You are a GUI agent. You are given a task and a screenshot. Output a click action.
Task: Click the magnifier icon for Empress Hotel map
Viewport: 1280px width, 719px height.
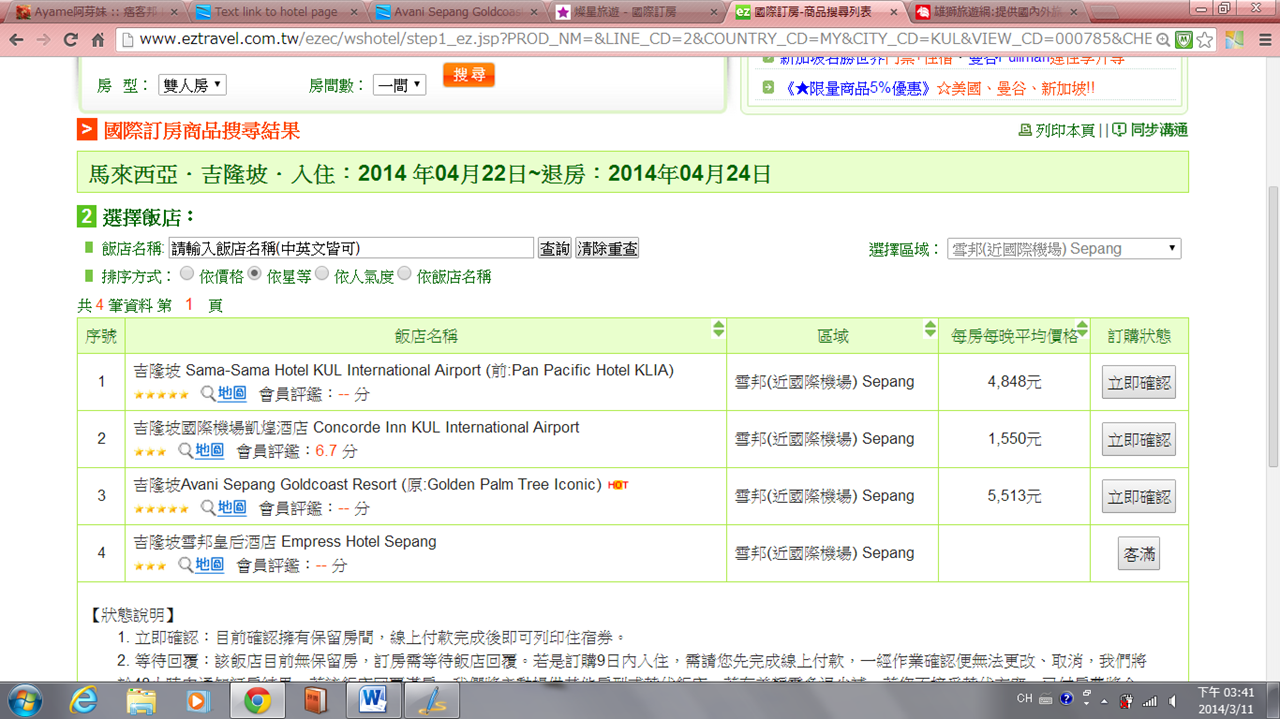click(185, 565)
